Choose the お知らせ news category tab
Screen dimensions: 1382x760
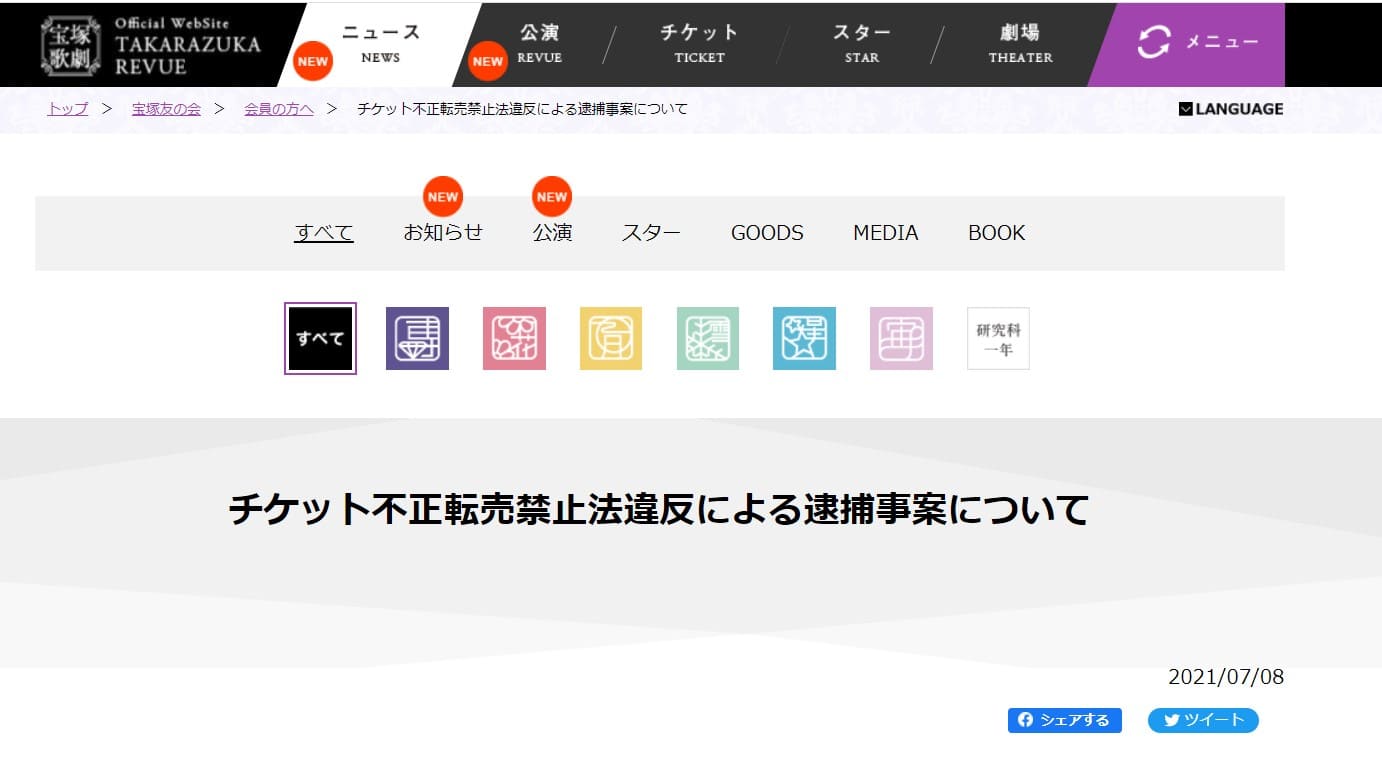(443, 232)
